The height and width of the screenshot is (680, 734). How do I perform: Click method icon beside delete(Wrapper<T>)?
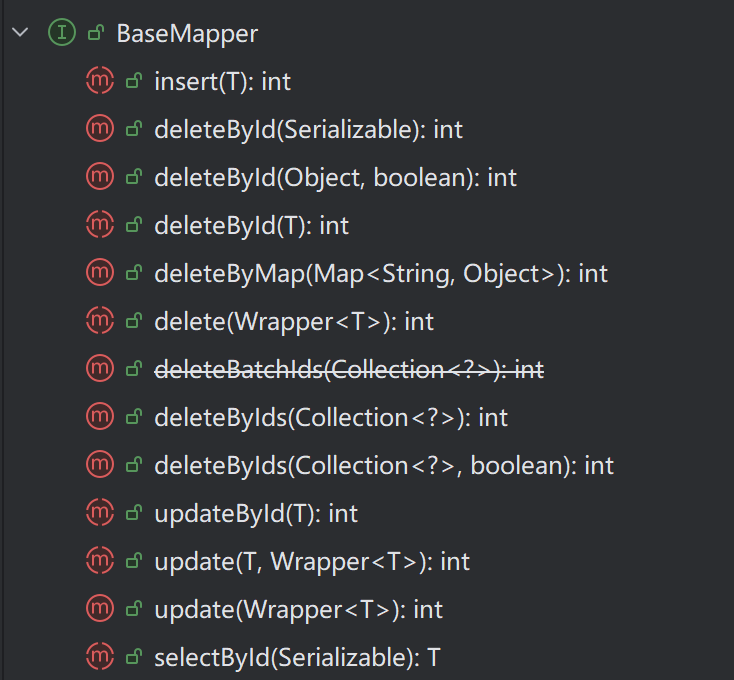point(100,321)
